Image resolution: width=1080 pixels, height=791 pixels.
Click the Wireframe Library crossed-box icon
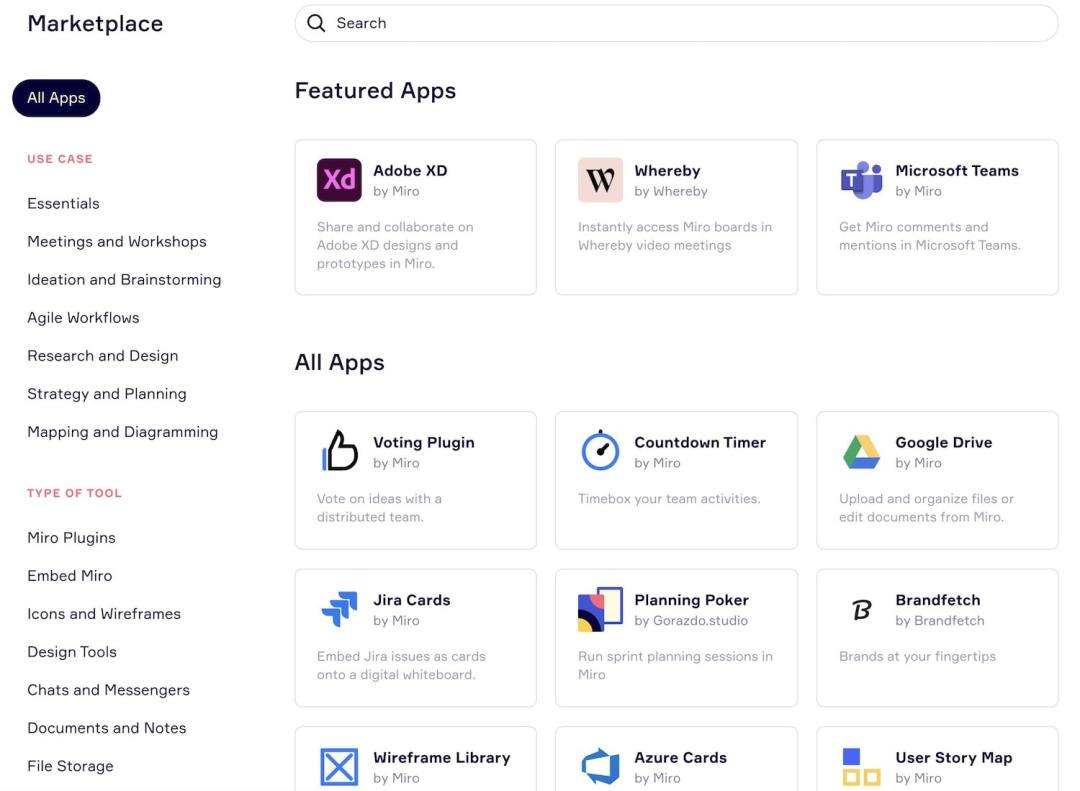coord(339,767)
